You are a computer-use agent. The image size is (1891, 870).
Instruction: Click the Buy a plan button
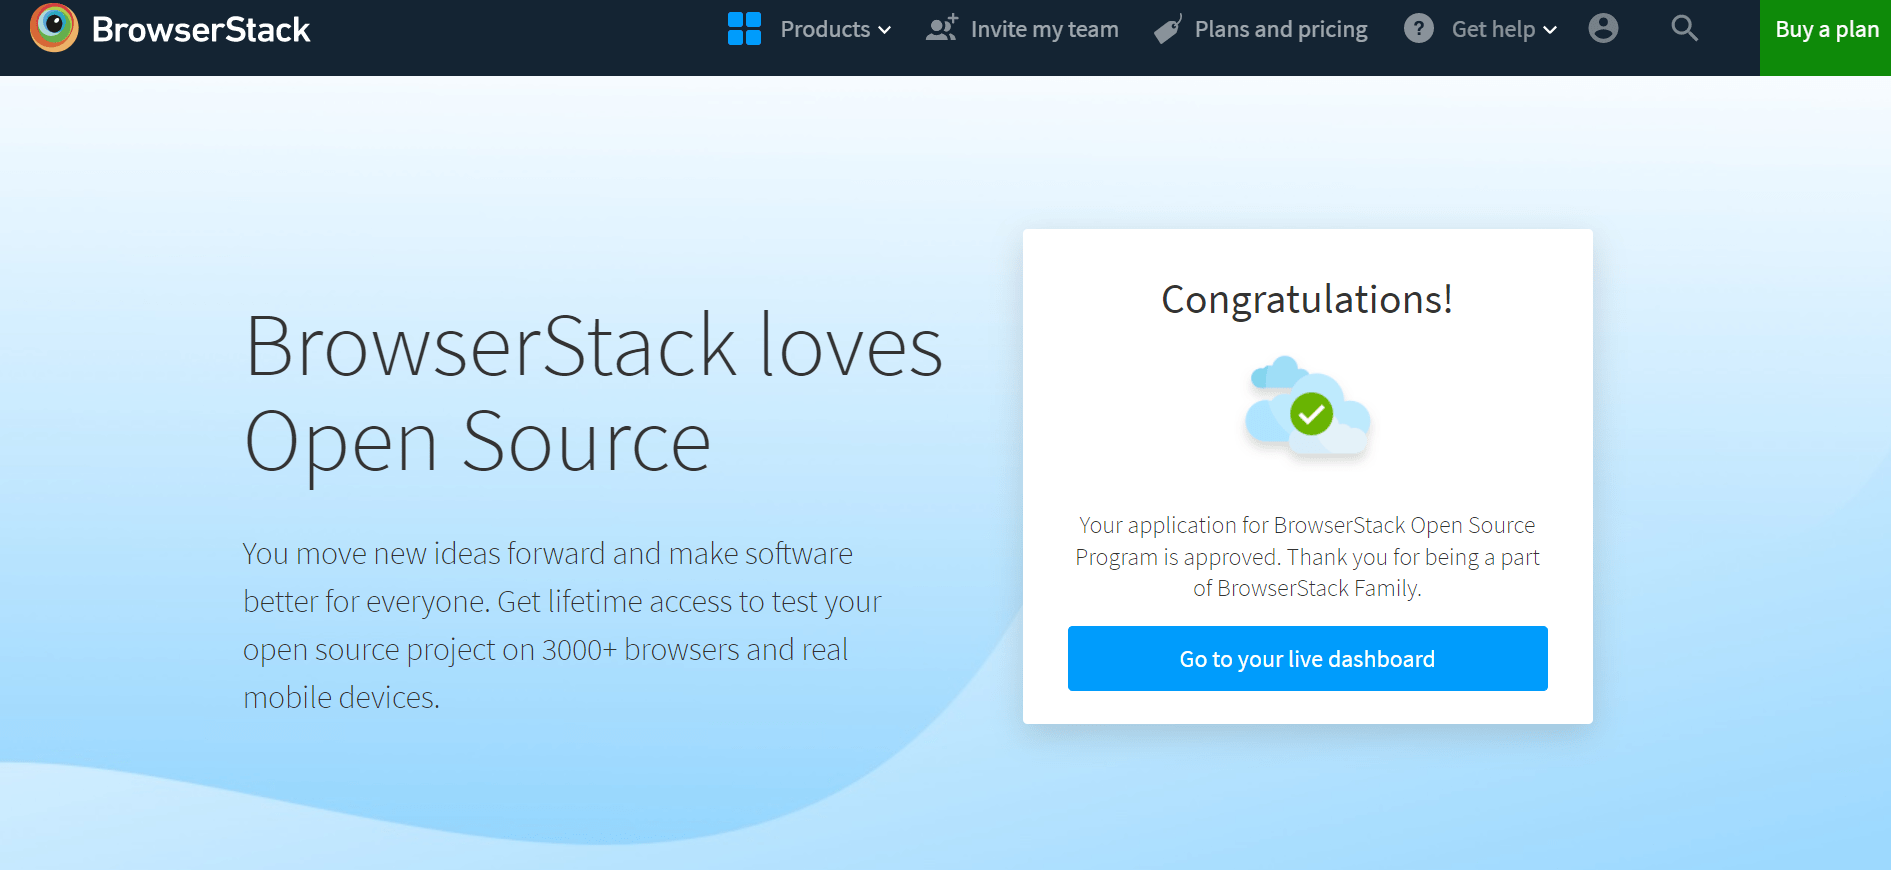click(x=1826, y=38)
